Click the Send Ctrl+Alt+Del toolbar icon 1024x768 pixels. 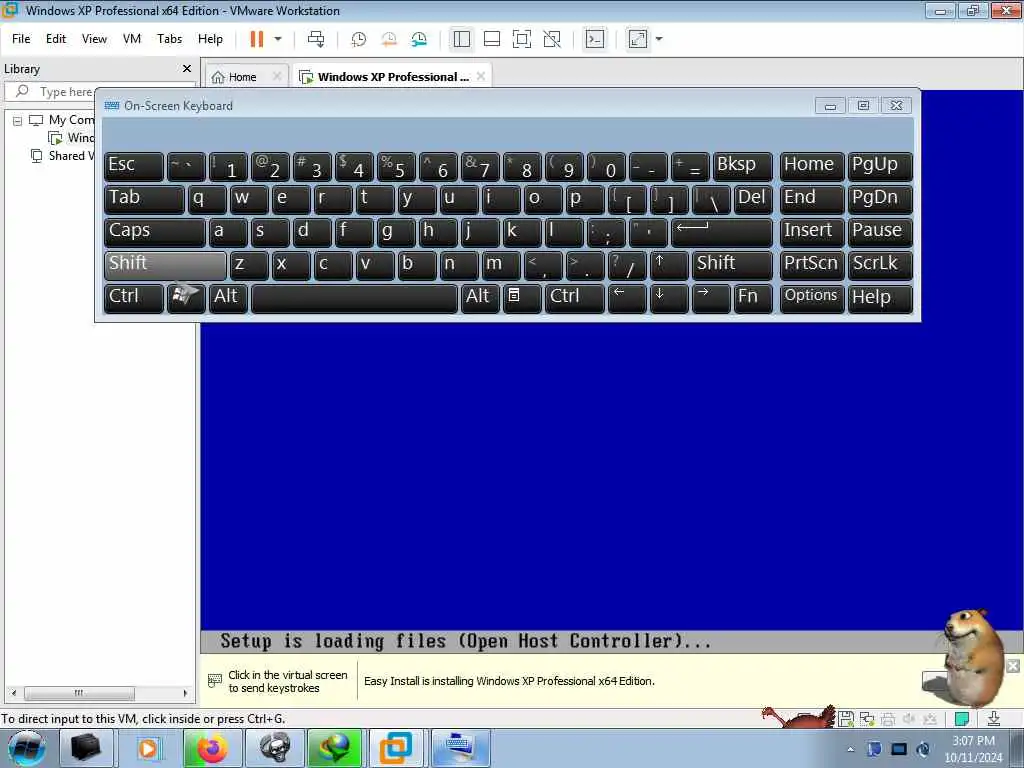pos(316,39)
